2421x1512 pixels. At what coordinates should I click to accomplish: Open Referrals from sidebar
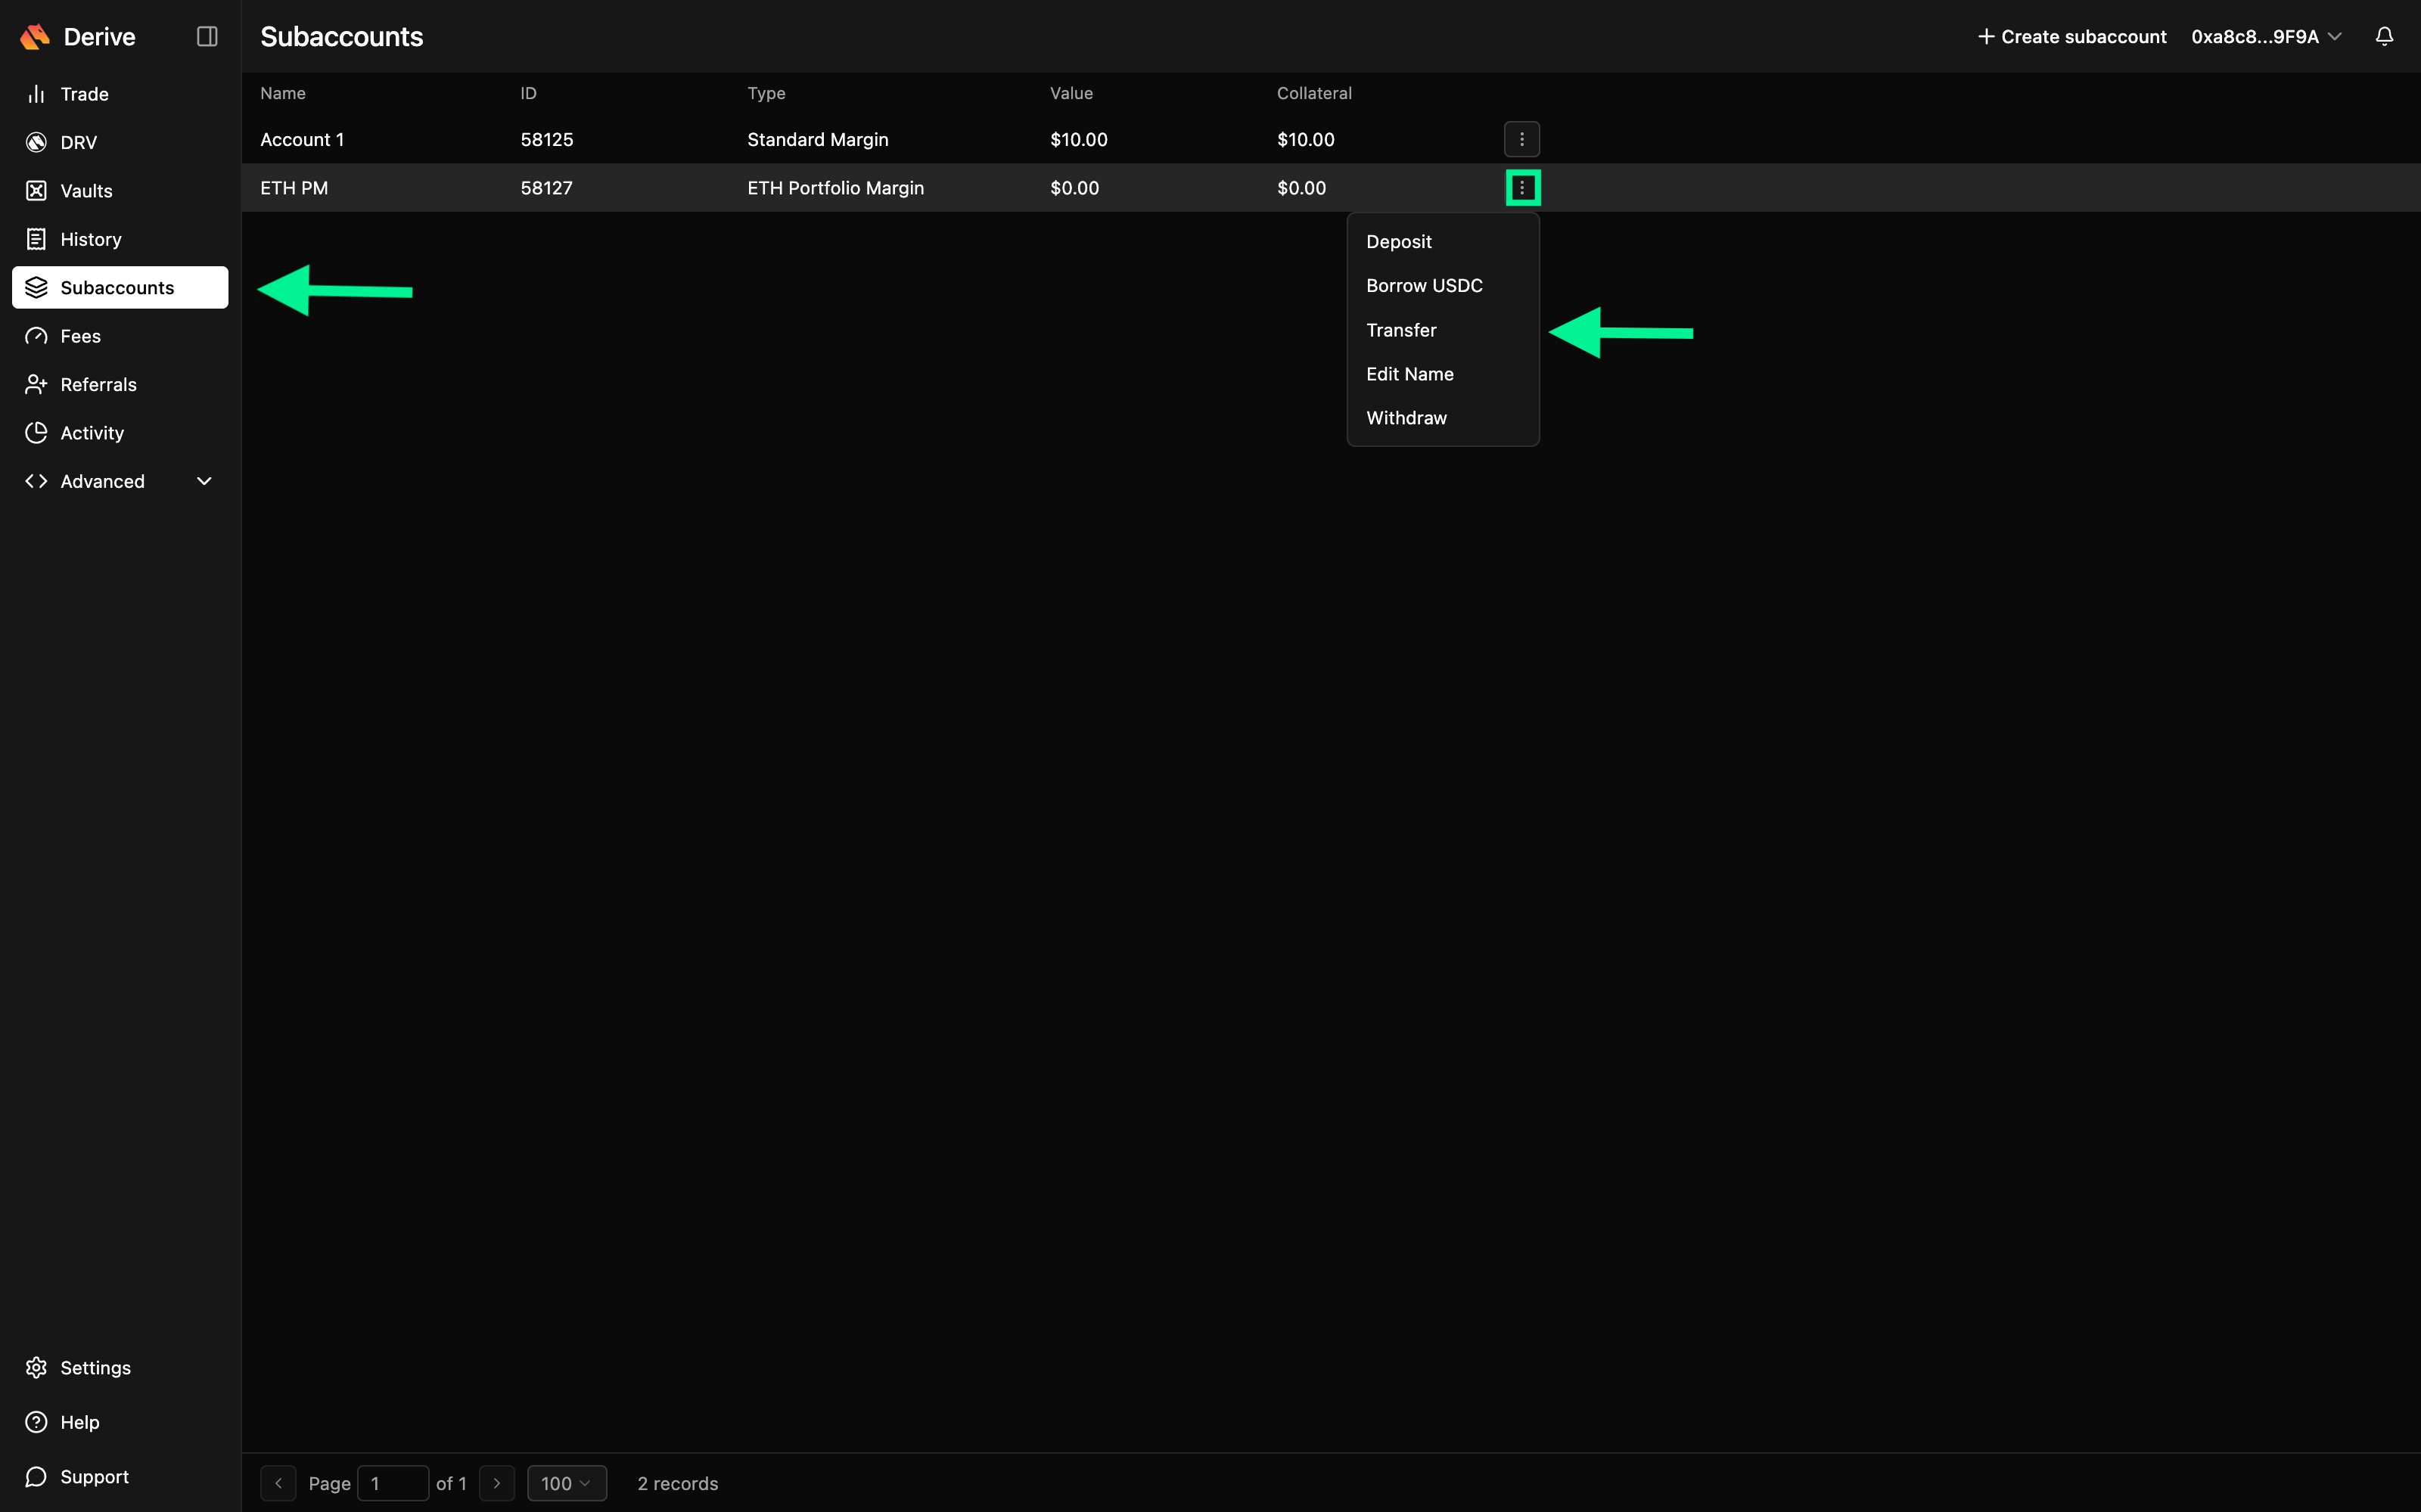[x=98, y=385]
